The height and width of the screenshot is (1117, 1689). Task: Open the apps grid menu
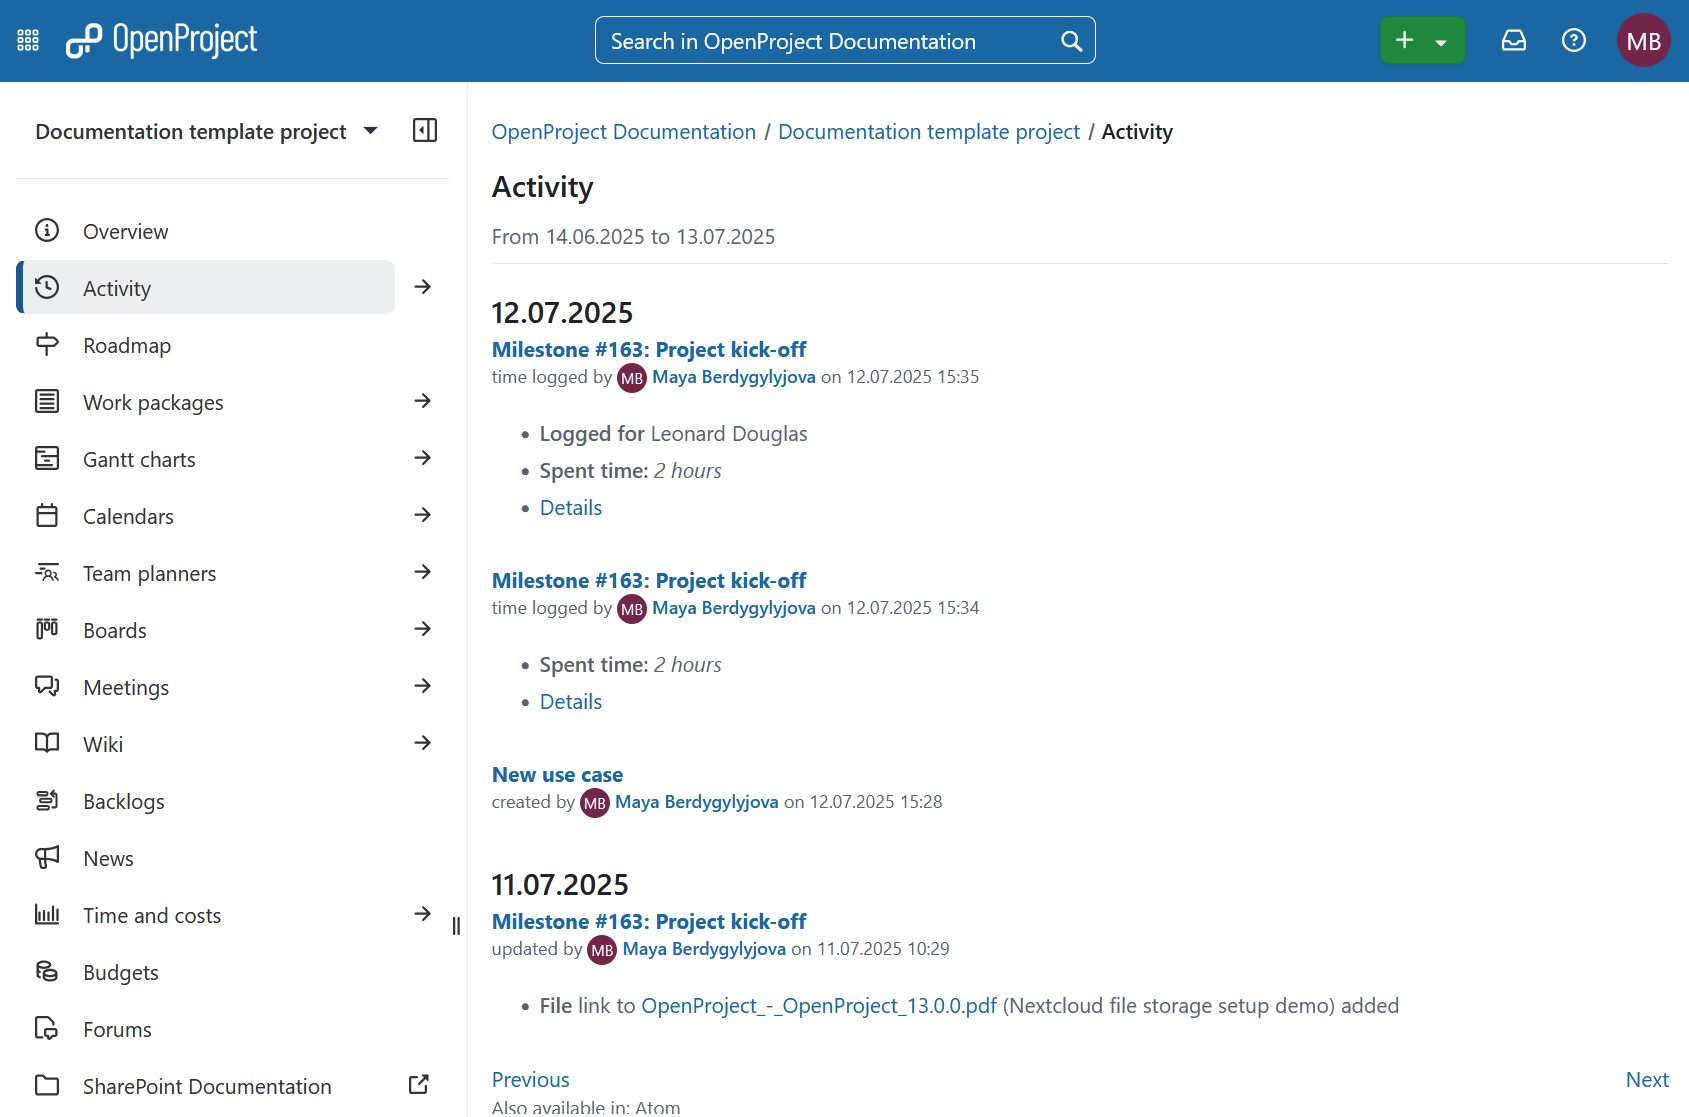pos(27,40)
